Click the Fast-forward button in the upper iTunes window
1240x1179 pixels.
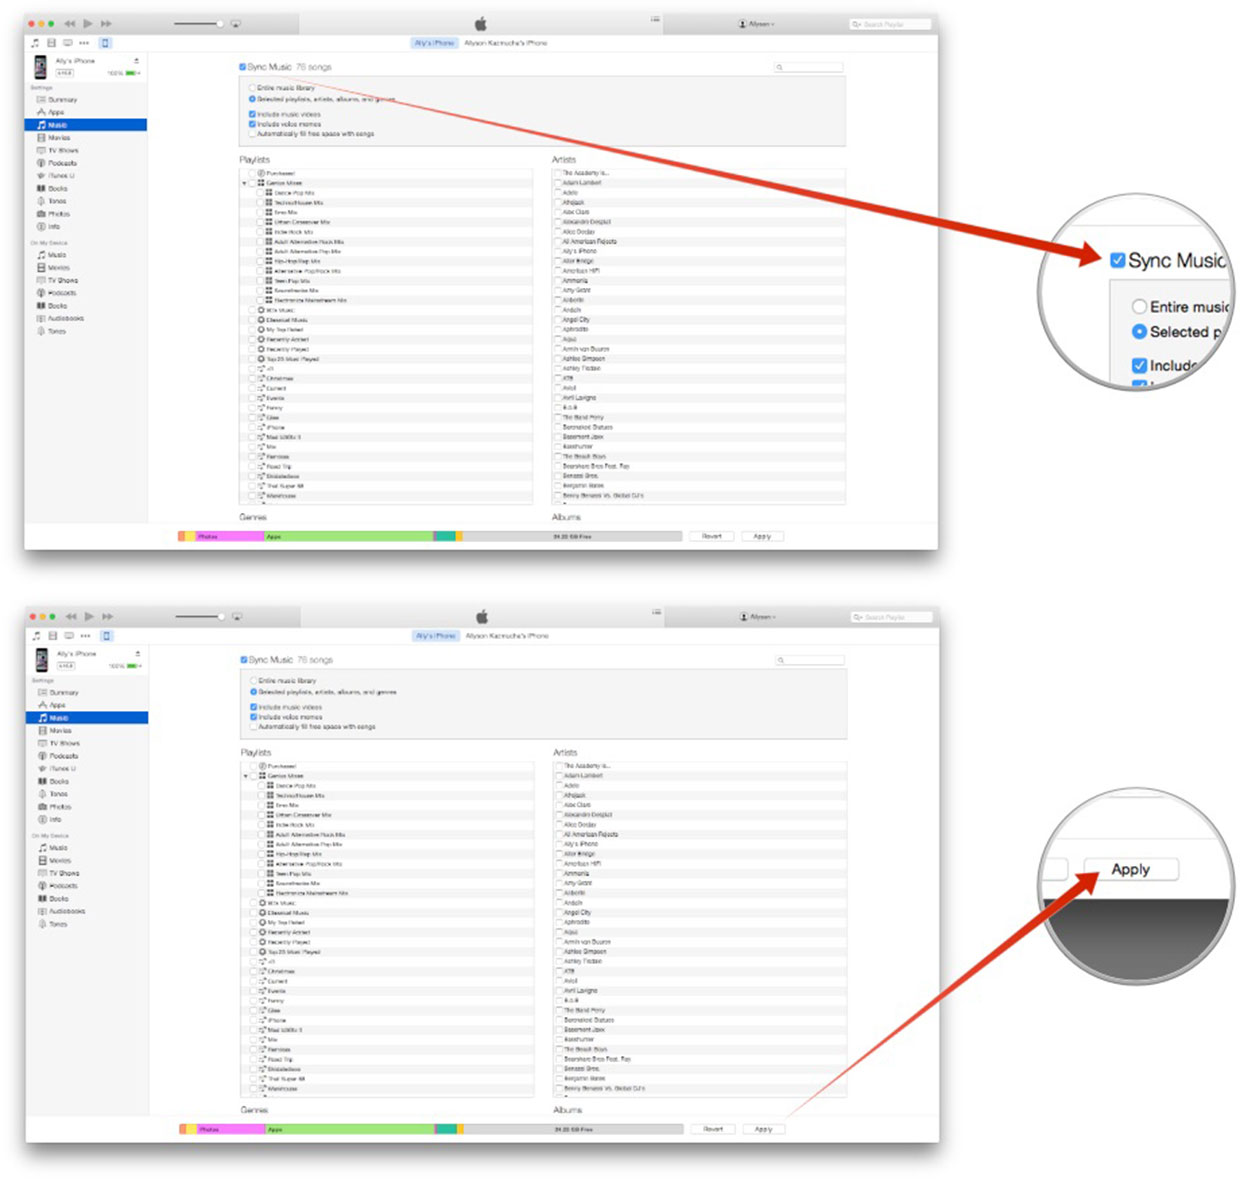click(x=106, y=23)
